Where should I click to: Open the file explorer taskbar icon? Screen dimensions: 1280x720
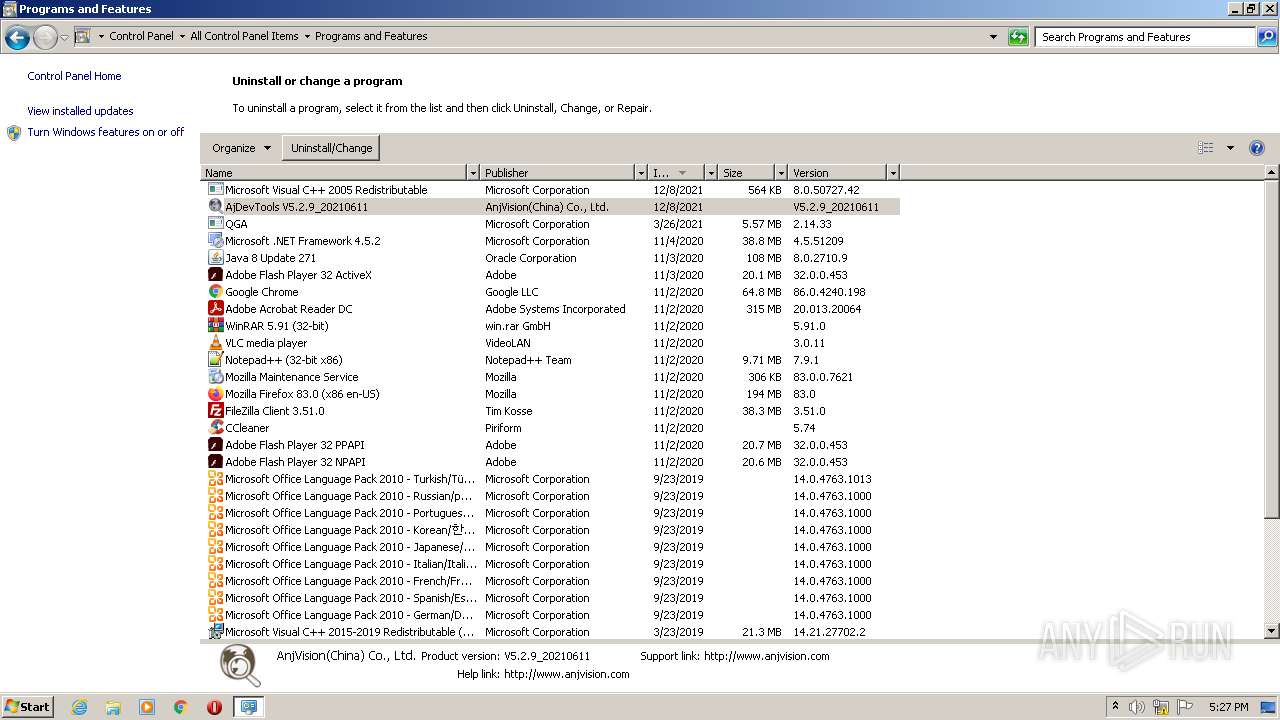click(x=113, y=707)
